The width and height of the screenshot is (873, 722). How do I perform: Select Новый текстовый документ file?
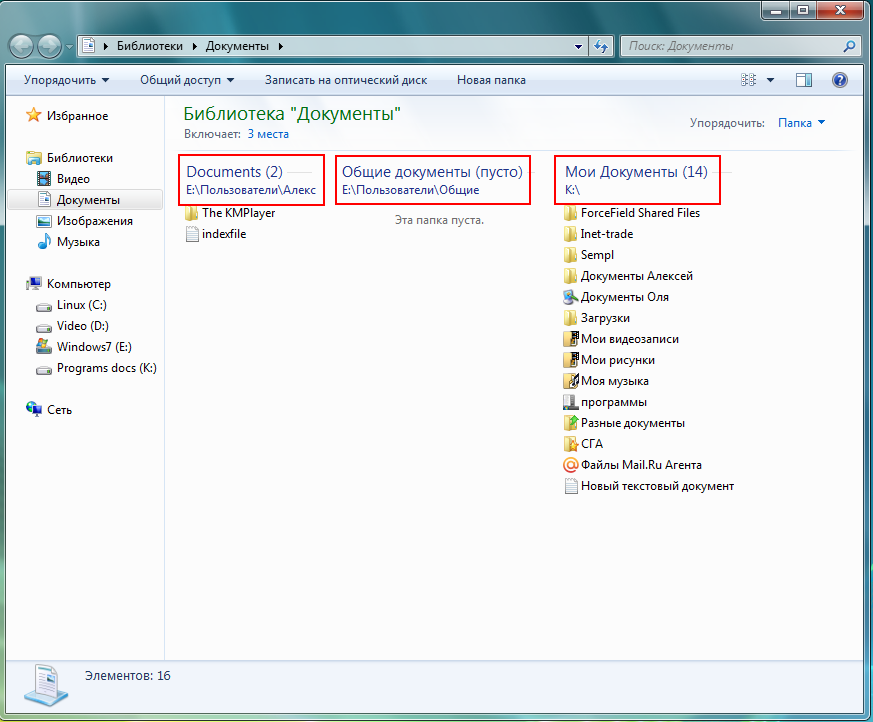[649, 486]
